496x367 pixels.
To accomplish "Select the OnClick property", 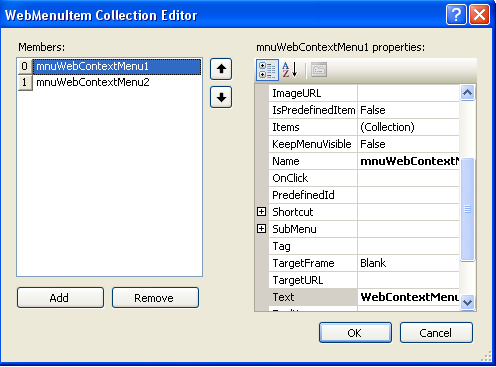I will tap(313, 178).
